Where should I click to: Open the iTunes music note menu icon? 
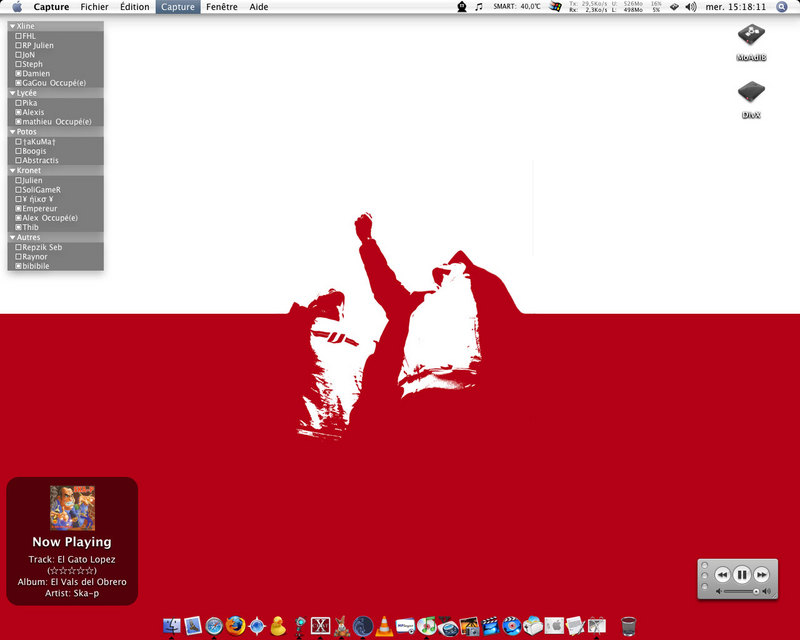[478, 7]
